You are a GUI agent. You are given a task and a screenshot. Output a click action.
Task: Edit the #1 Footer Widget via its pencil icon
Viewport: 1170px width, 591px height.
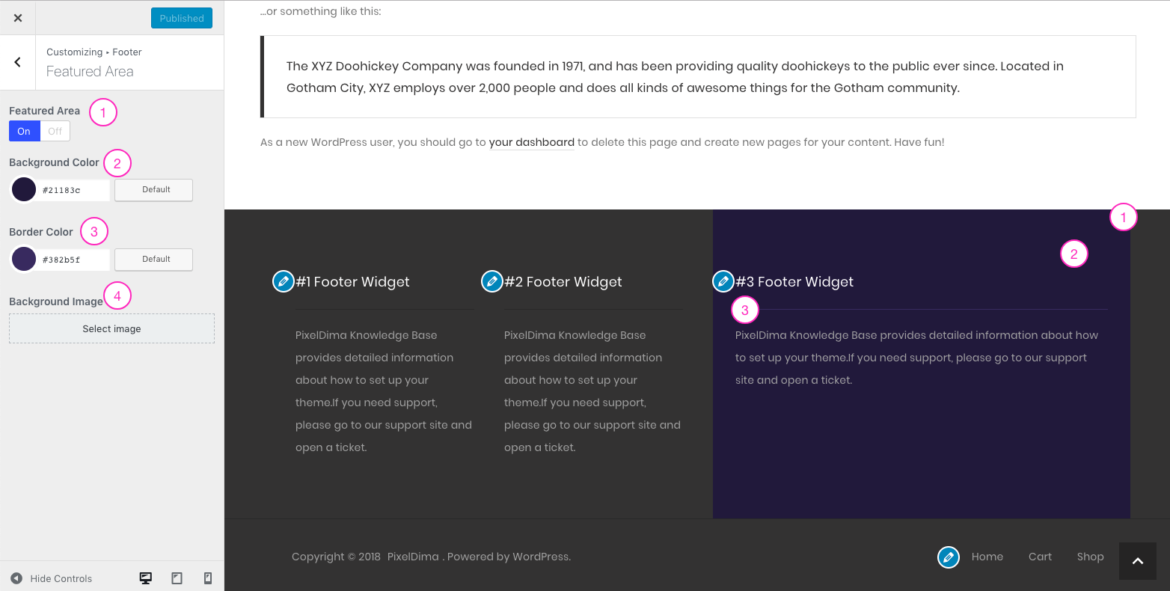coord(283,281)
